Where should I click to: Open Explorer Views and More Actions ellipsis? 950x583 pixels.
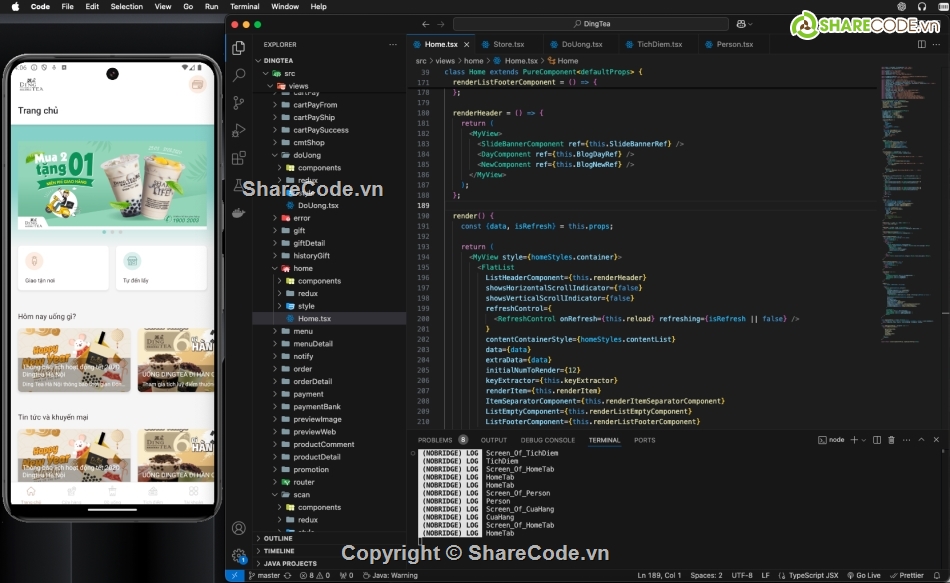(x=393, y=44)
